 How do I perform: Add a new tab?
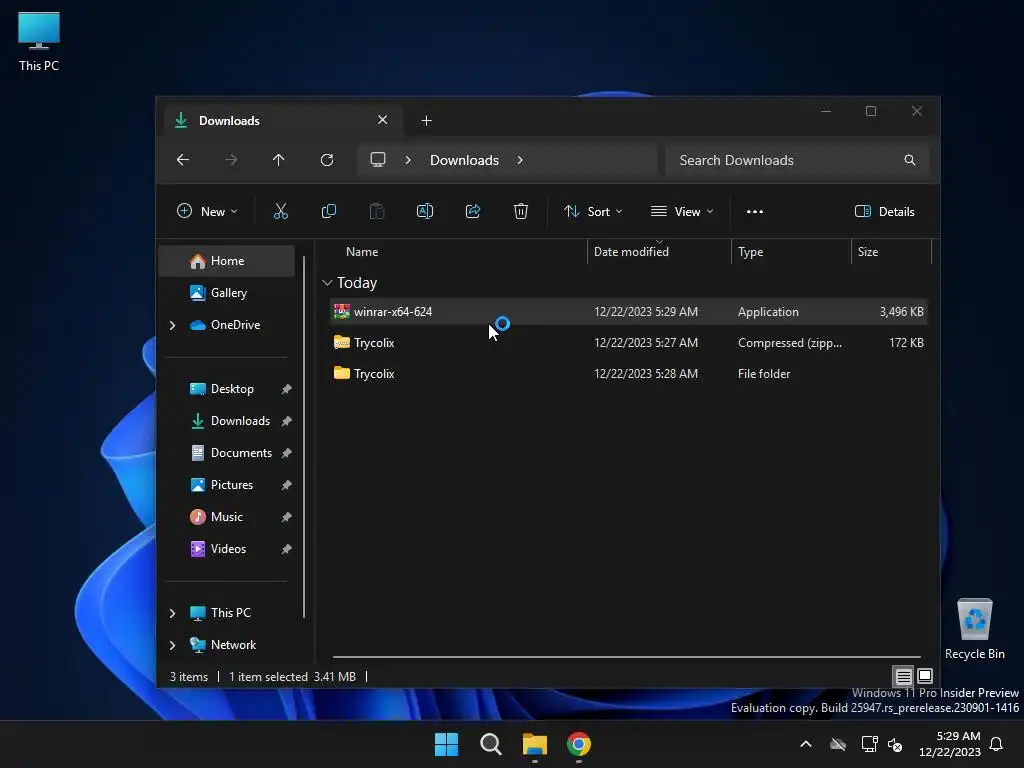(x=426, y=120)
